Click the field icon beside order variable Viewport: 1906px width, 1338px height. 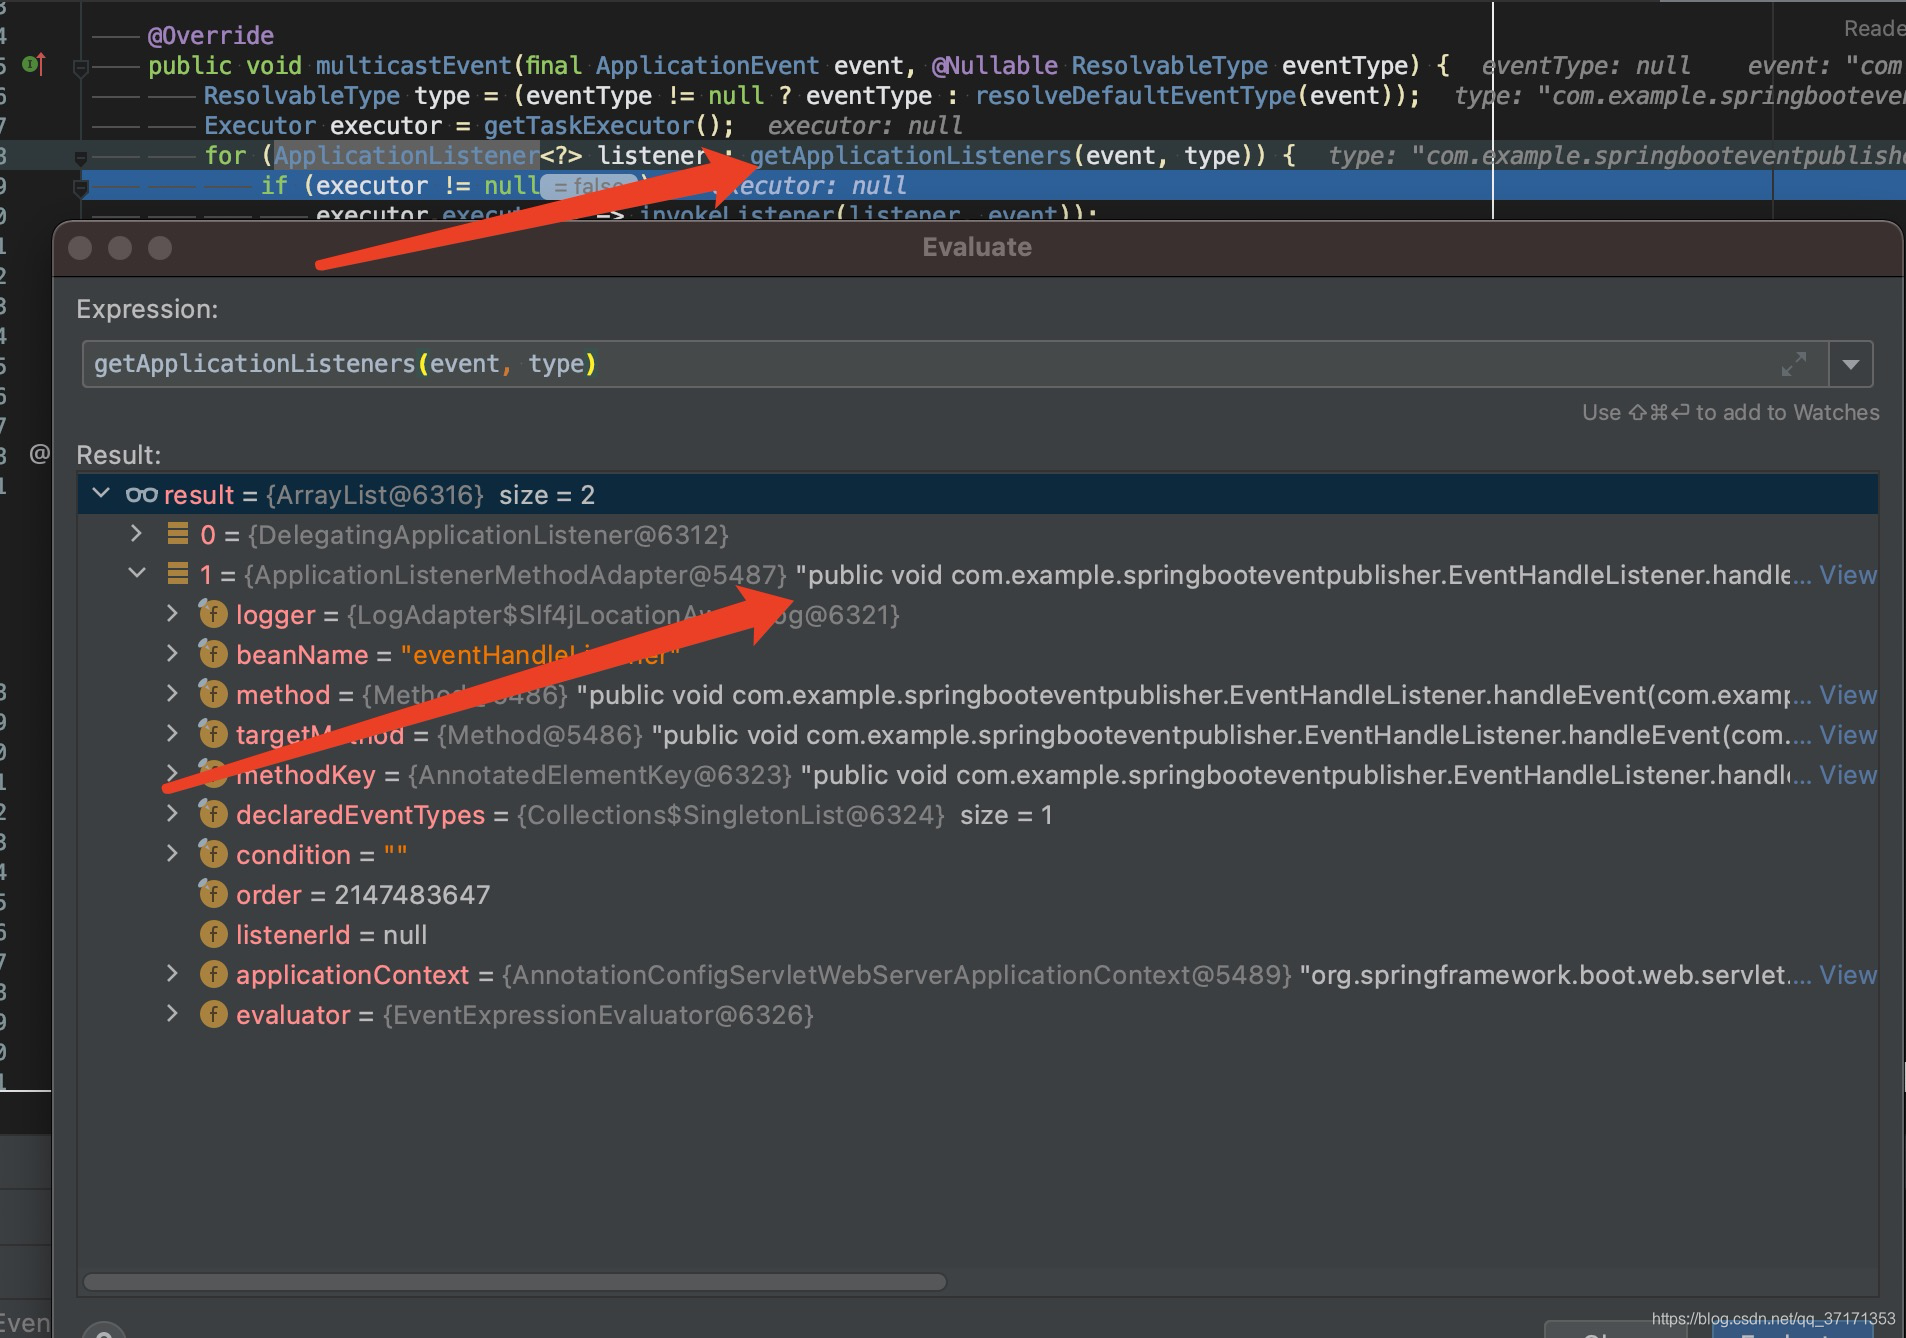(x=213, y=894)
